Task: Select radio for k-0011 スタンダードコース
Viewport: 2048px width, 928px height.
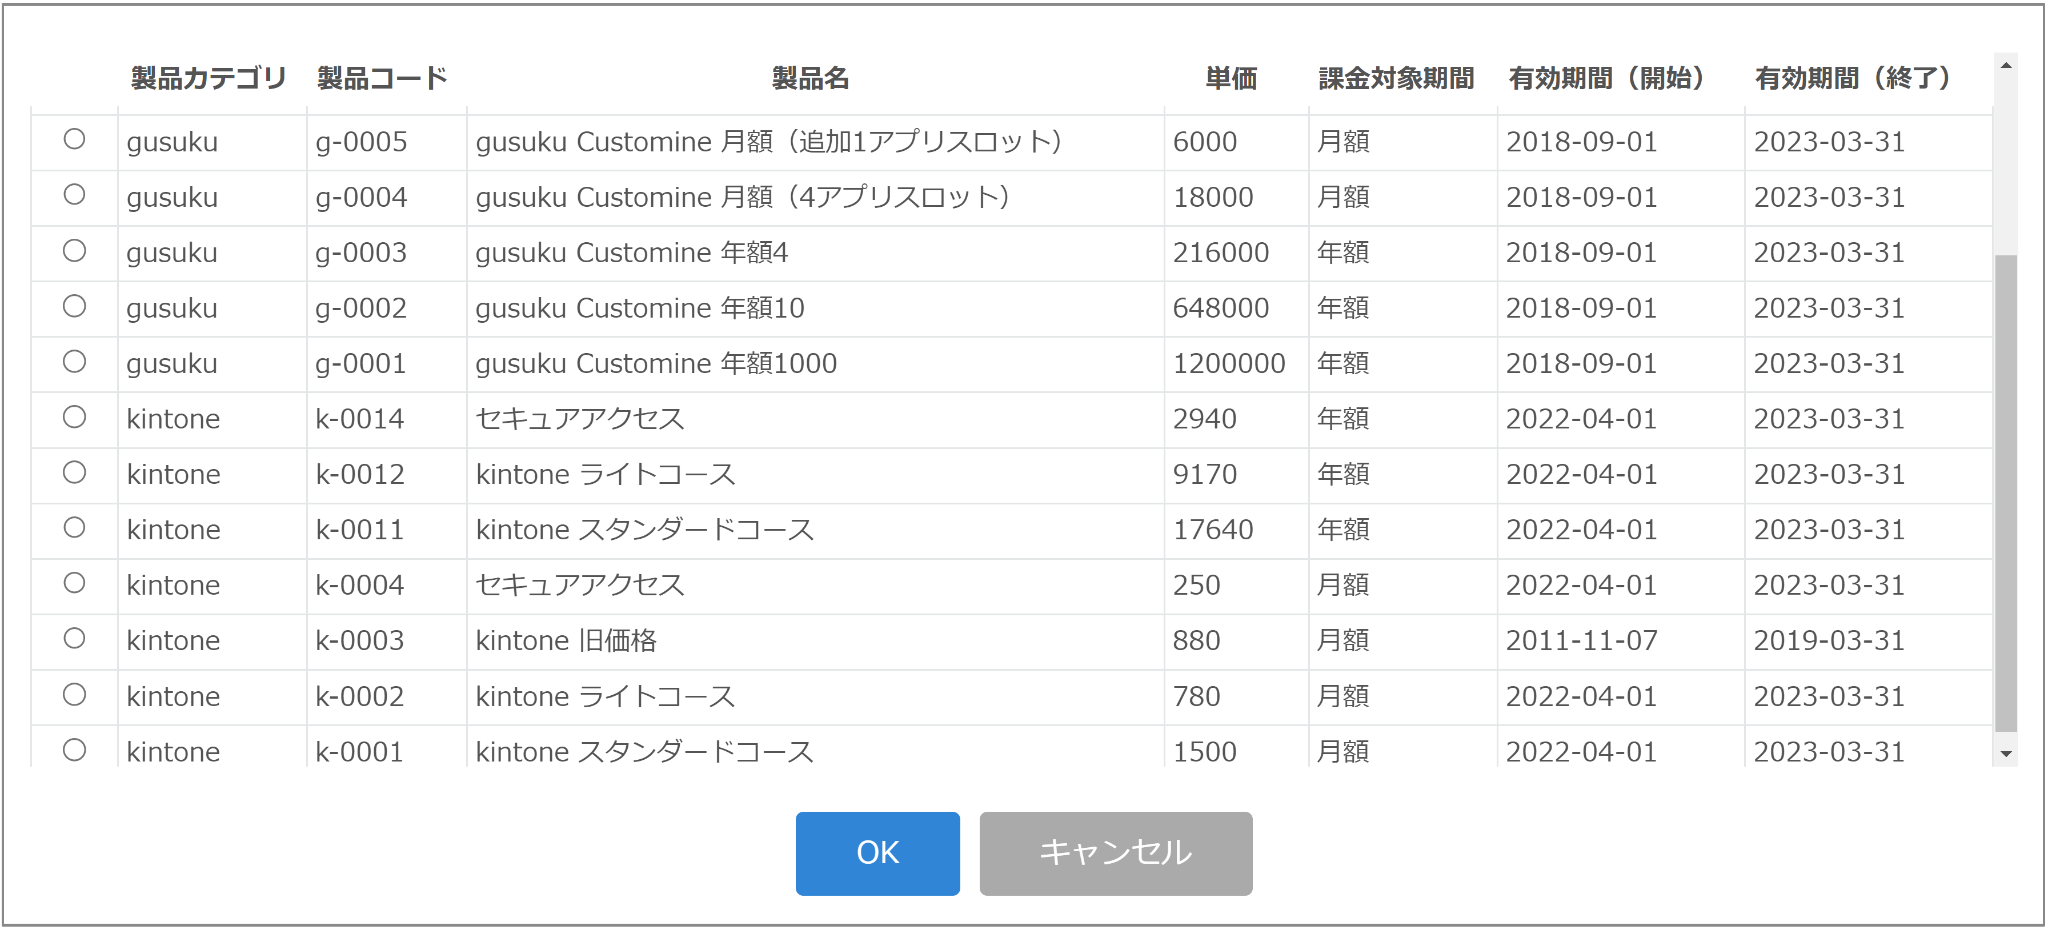Action: pyautogui.click(x=74, y=527)
